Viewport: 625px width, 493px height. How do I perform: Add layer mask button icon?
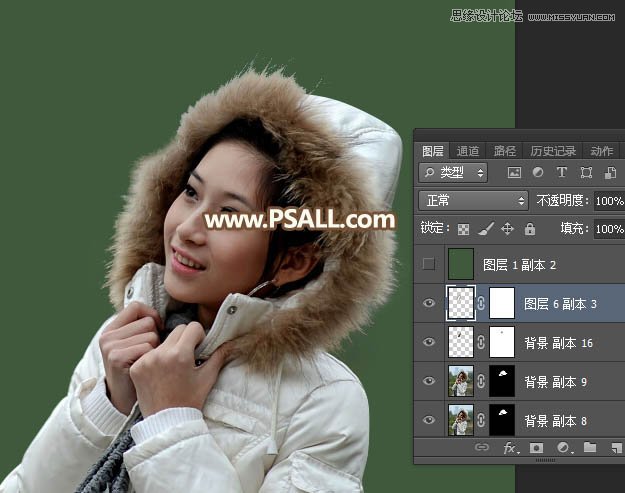point(537,448)
